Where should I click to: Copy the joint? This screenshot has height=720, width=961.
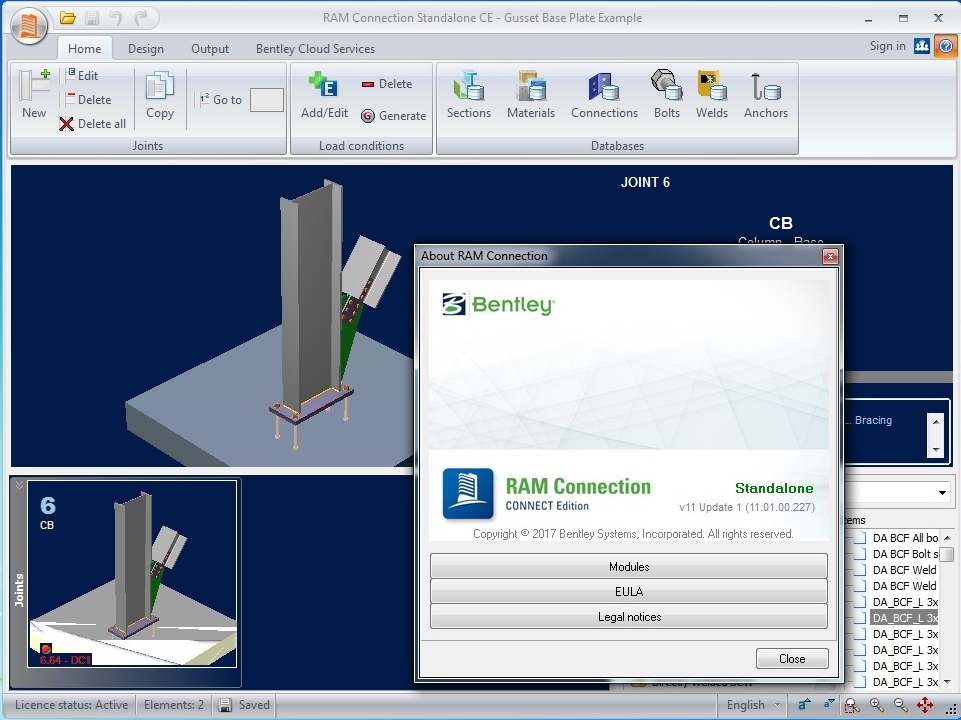(x=160, y=94)
